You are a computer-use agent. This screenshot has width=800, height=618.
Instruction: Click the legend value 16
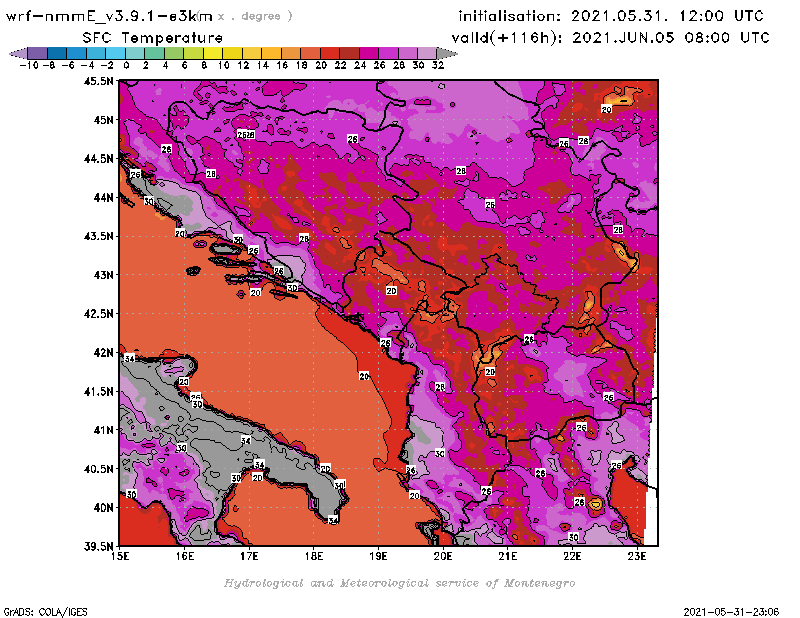click(x=282, y=65)
